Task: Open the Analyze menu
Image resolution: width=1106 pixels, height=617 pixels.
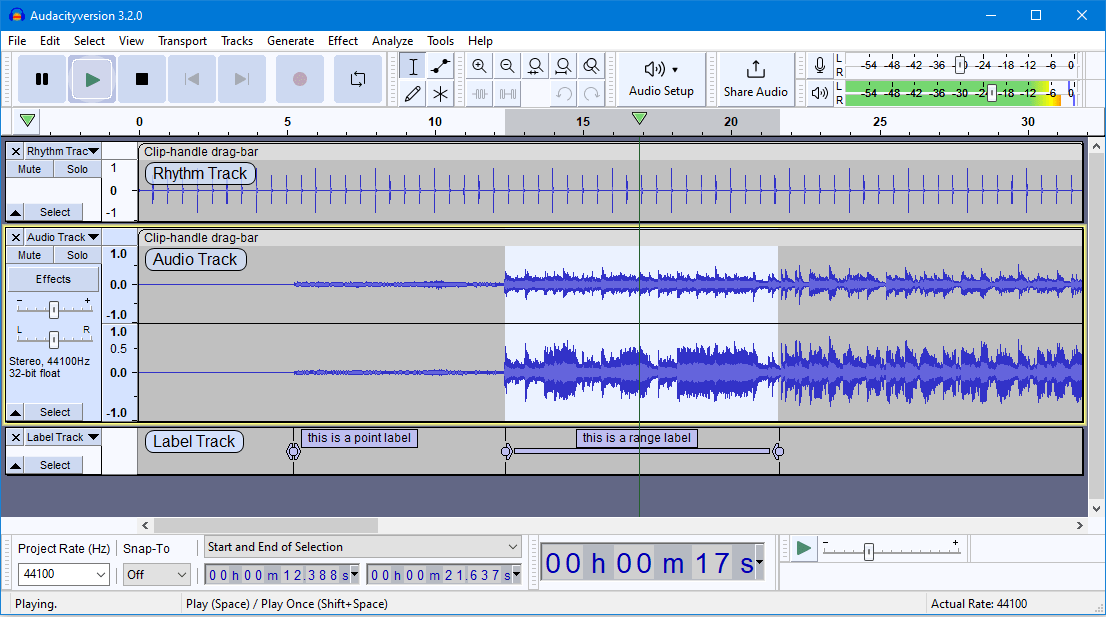Action: (392, 41)
